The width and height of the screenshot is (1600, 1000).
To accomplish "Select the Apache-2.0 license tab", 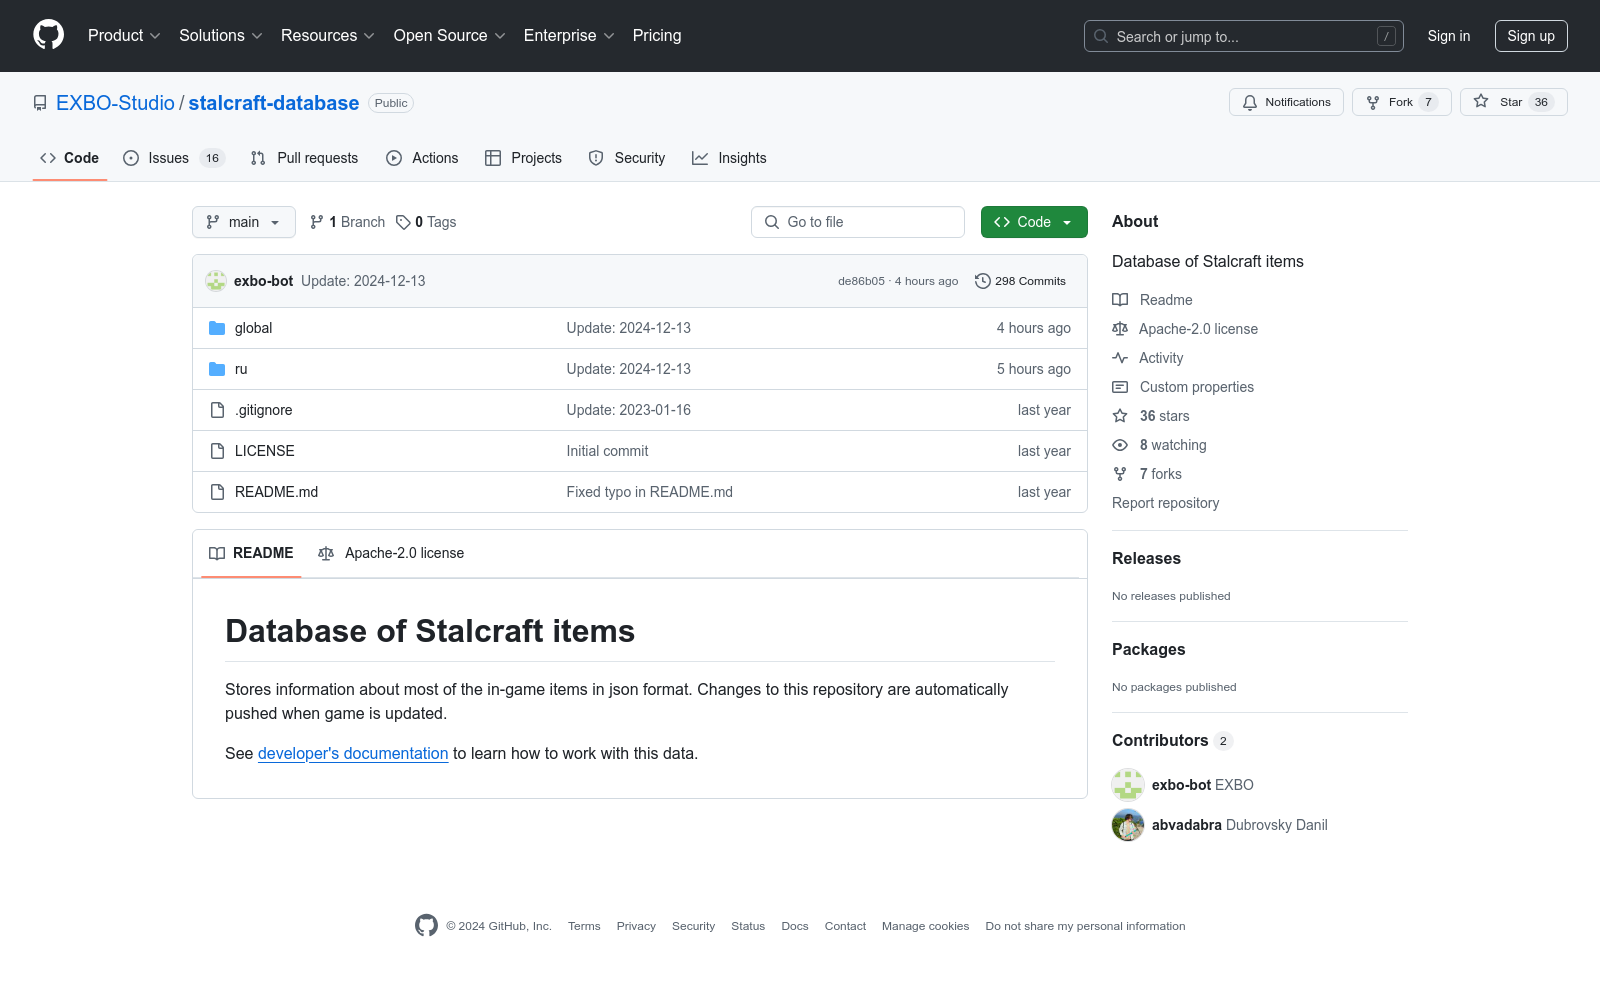I will 391,553.
